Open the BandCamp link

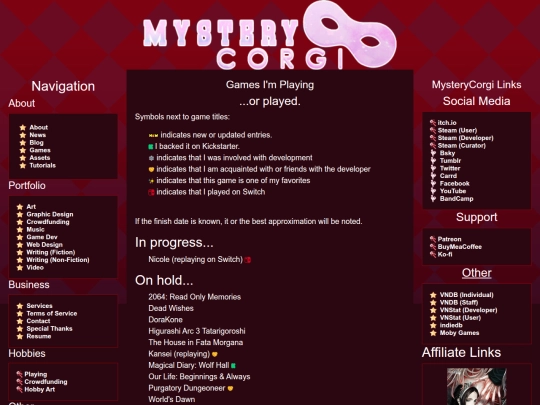pos(457,198)
